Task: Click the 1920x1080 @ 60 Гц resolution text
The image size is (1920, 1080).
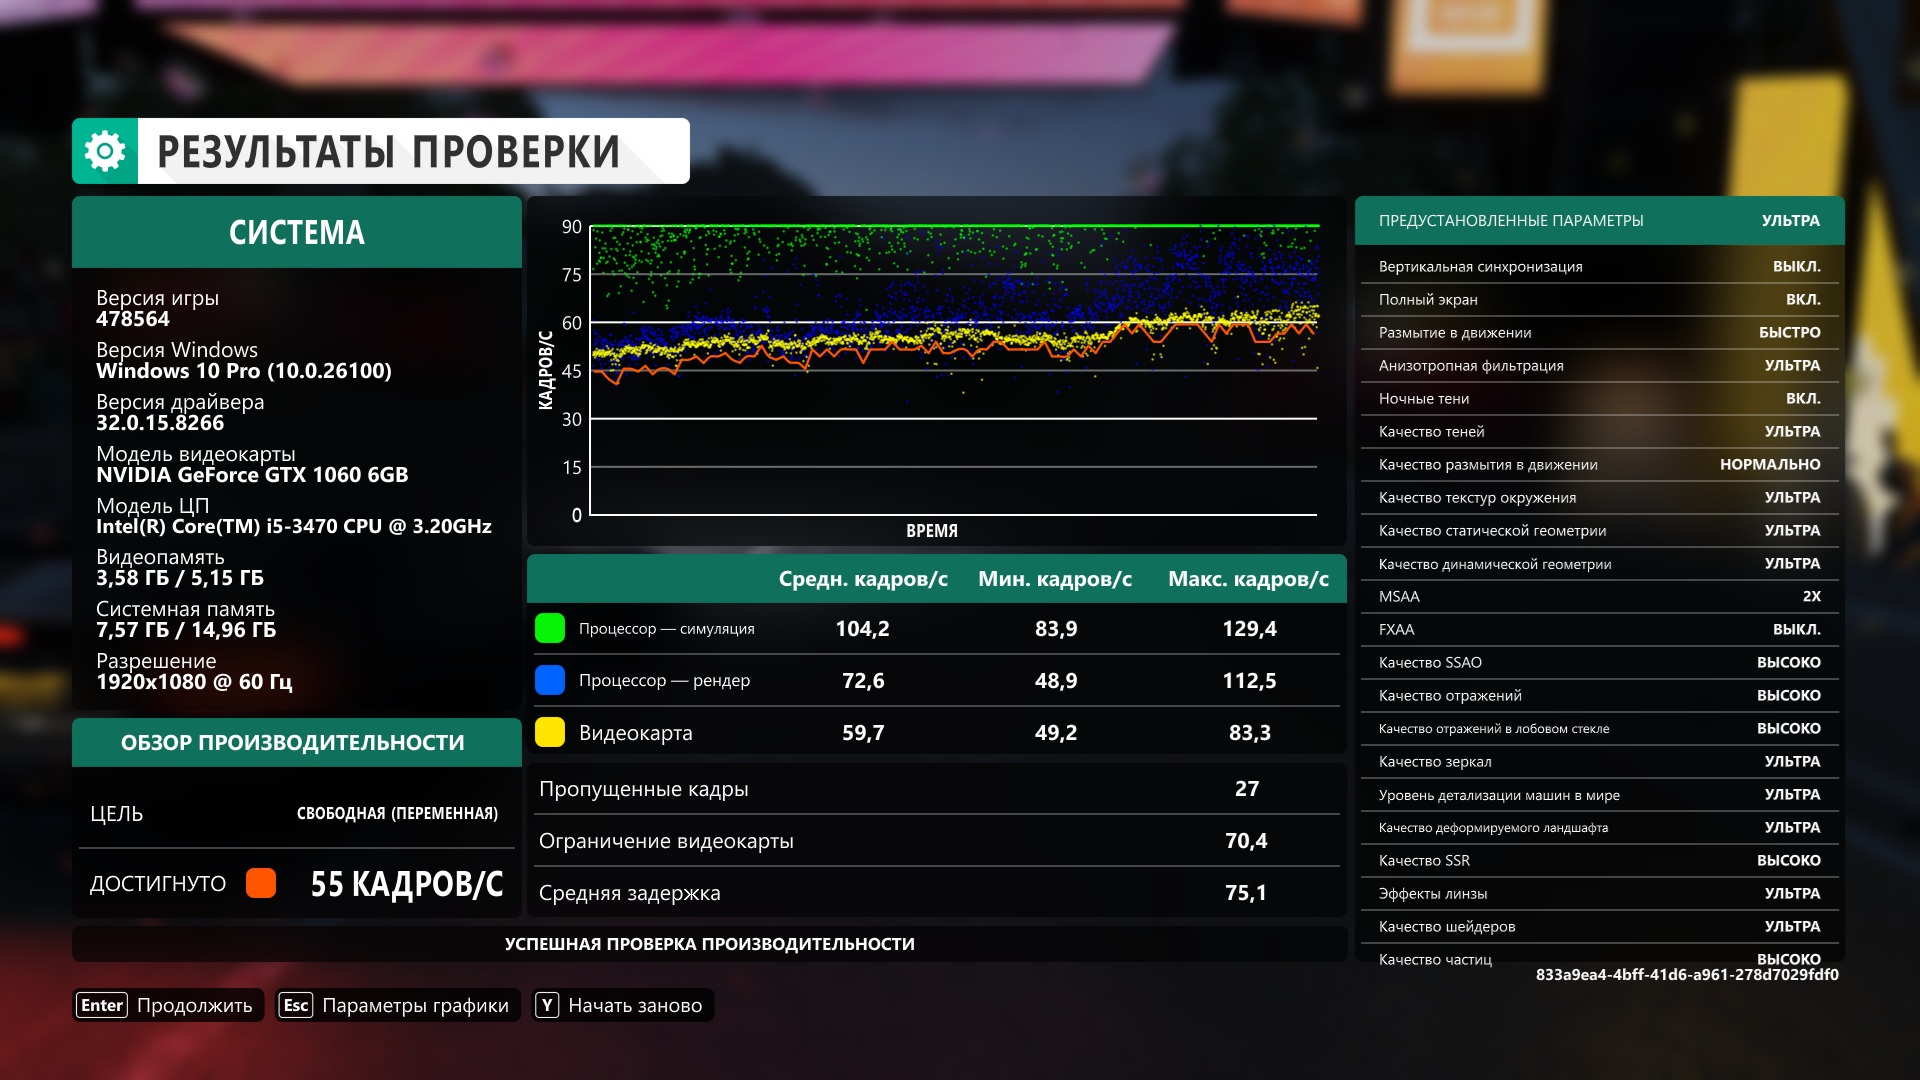Action: [x=194, y=682]
